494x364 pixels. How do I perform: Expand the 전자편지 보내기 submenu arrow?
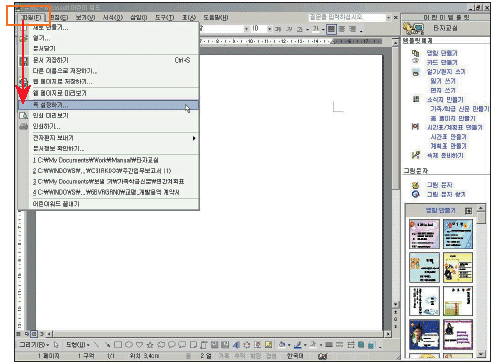[x=194, y=138]
